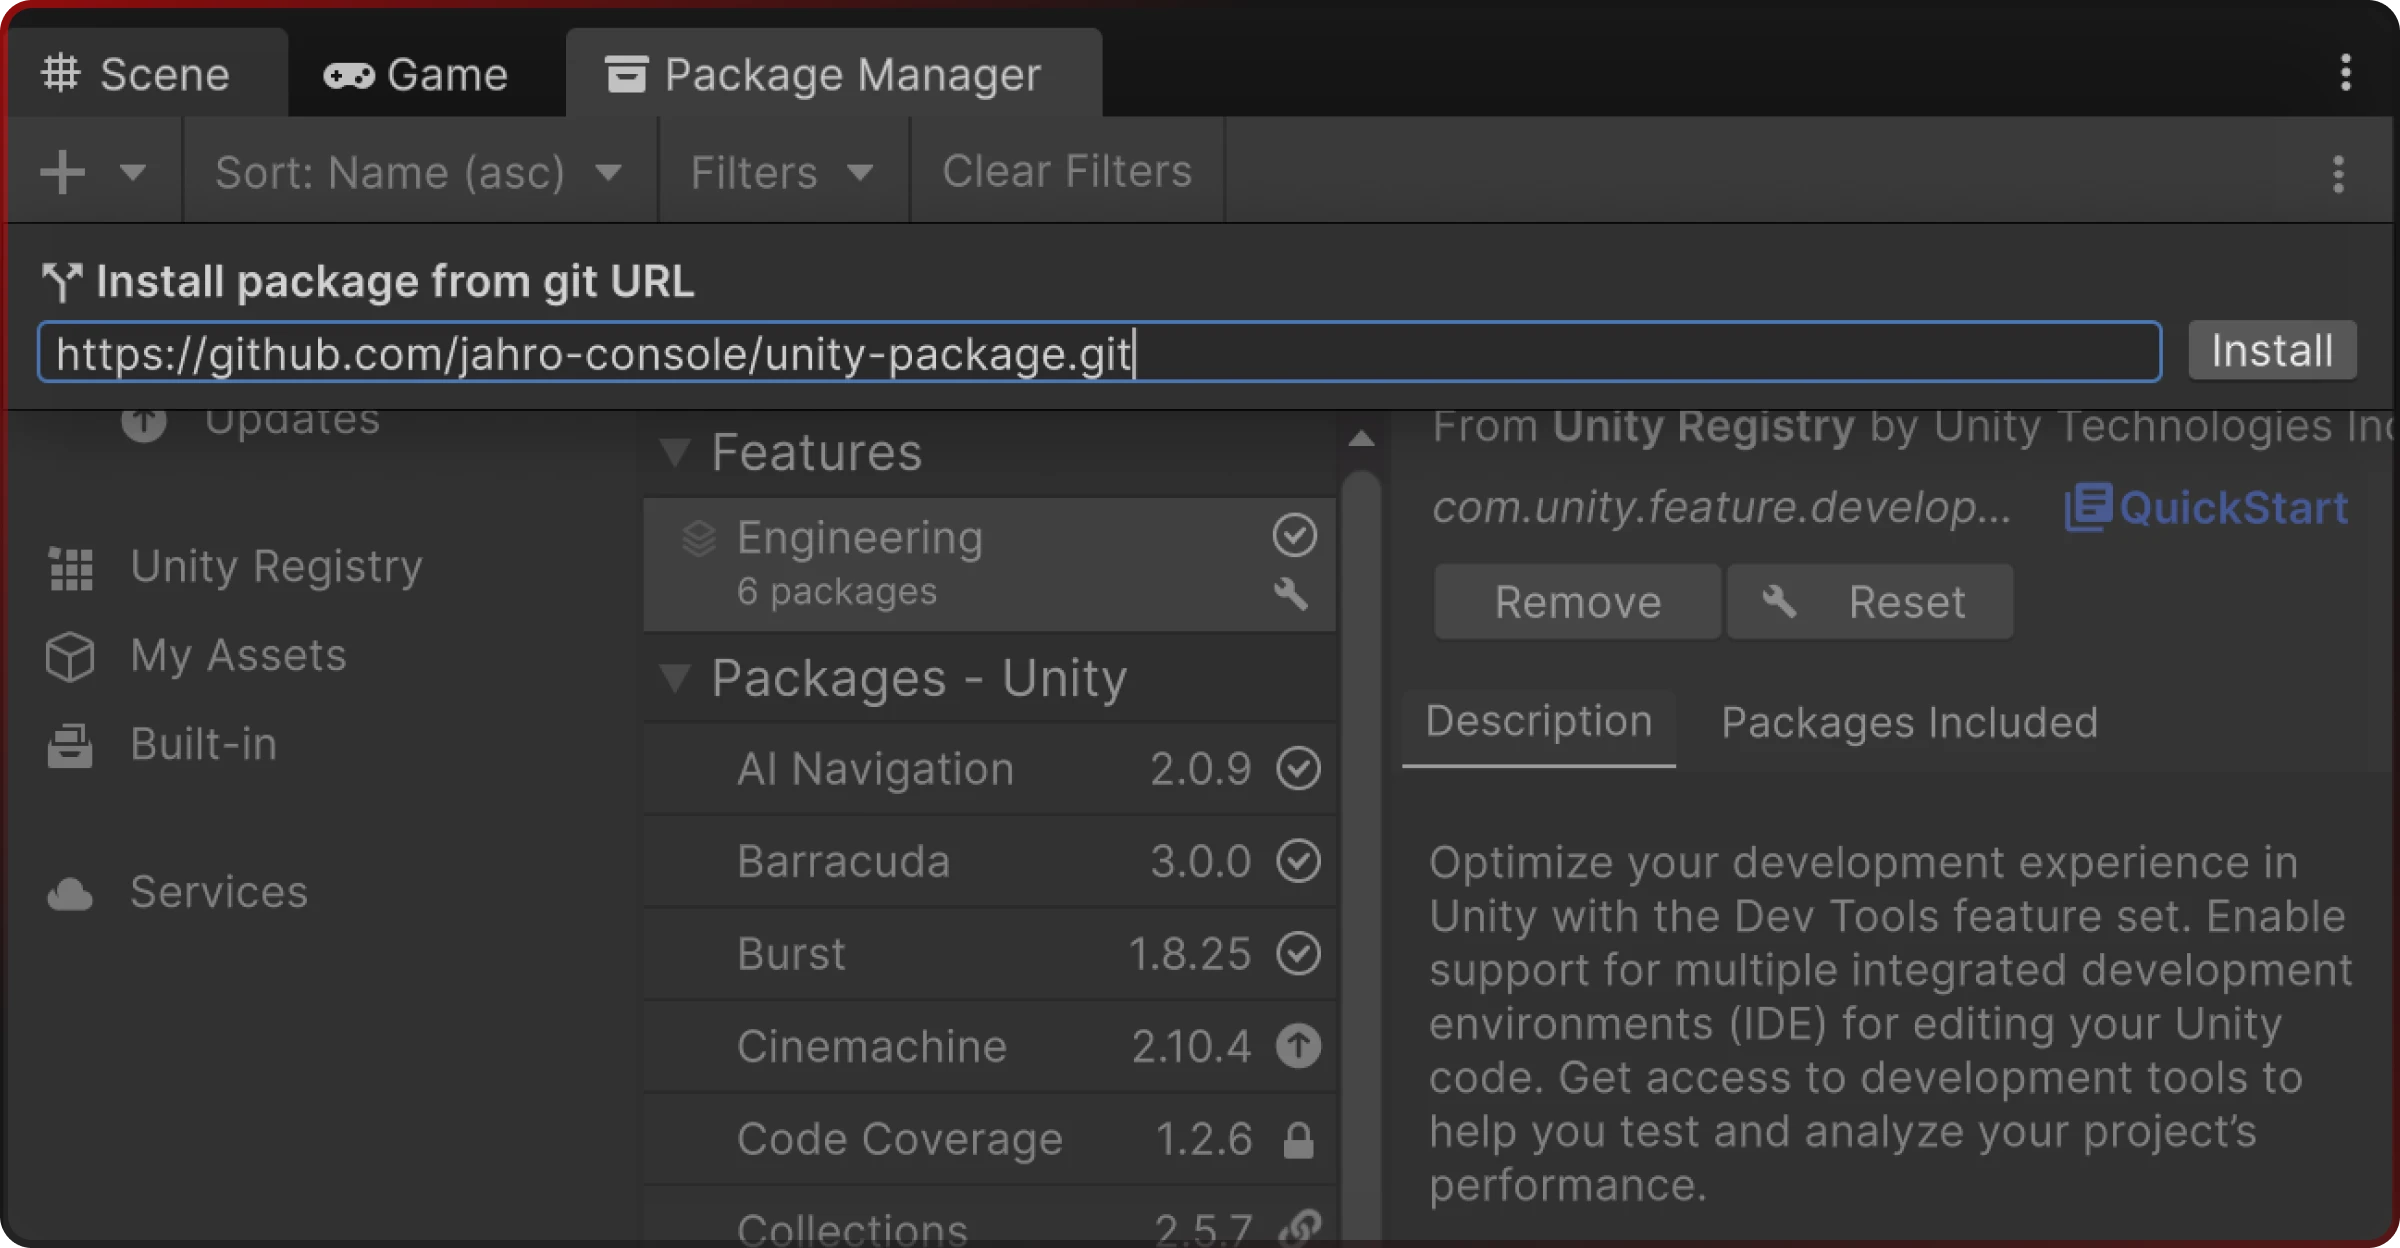
Task: Click the Remove button
Action: tap(1577, 602)
